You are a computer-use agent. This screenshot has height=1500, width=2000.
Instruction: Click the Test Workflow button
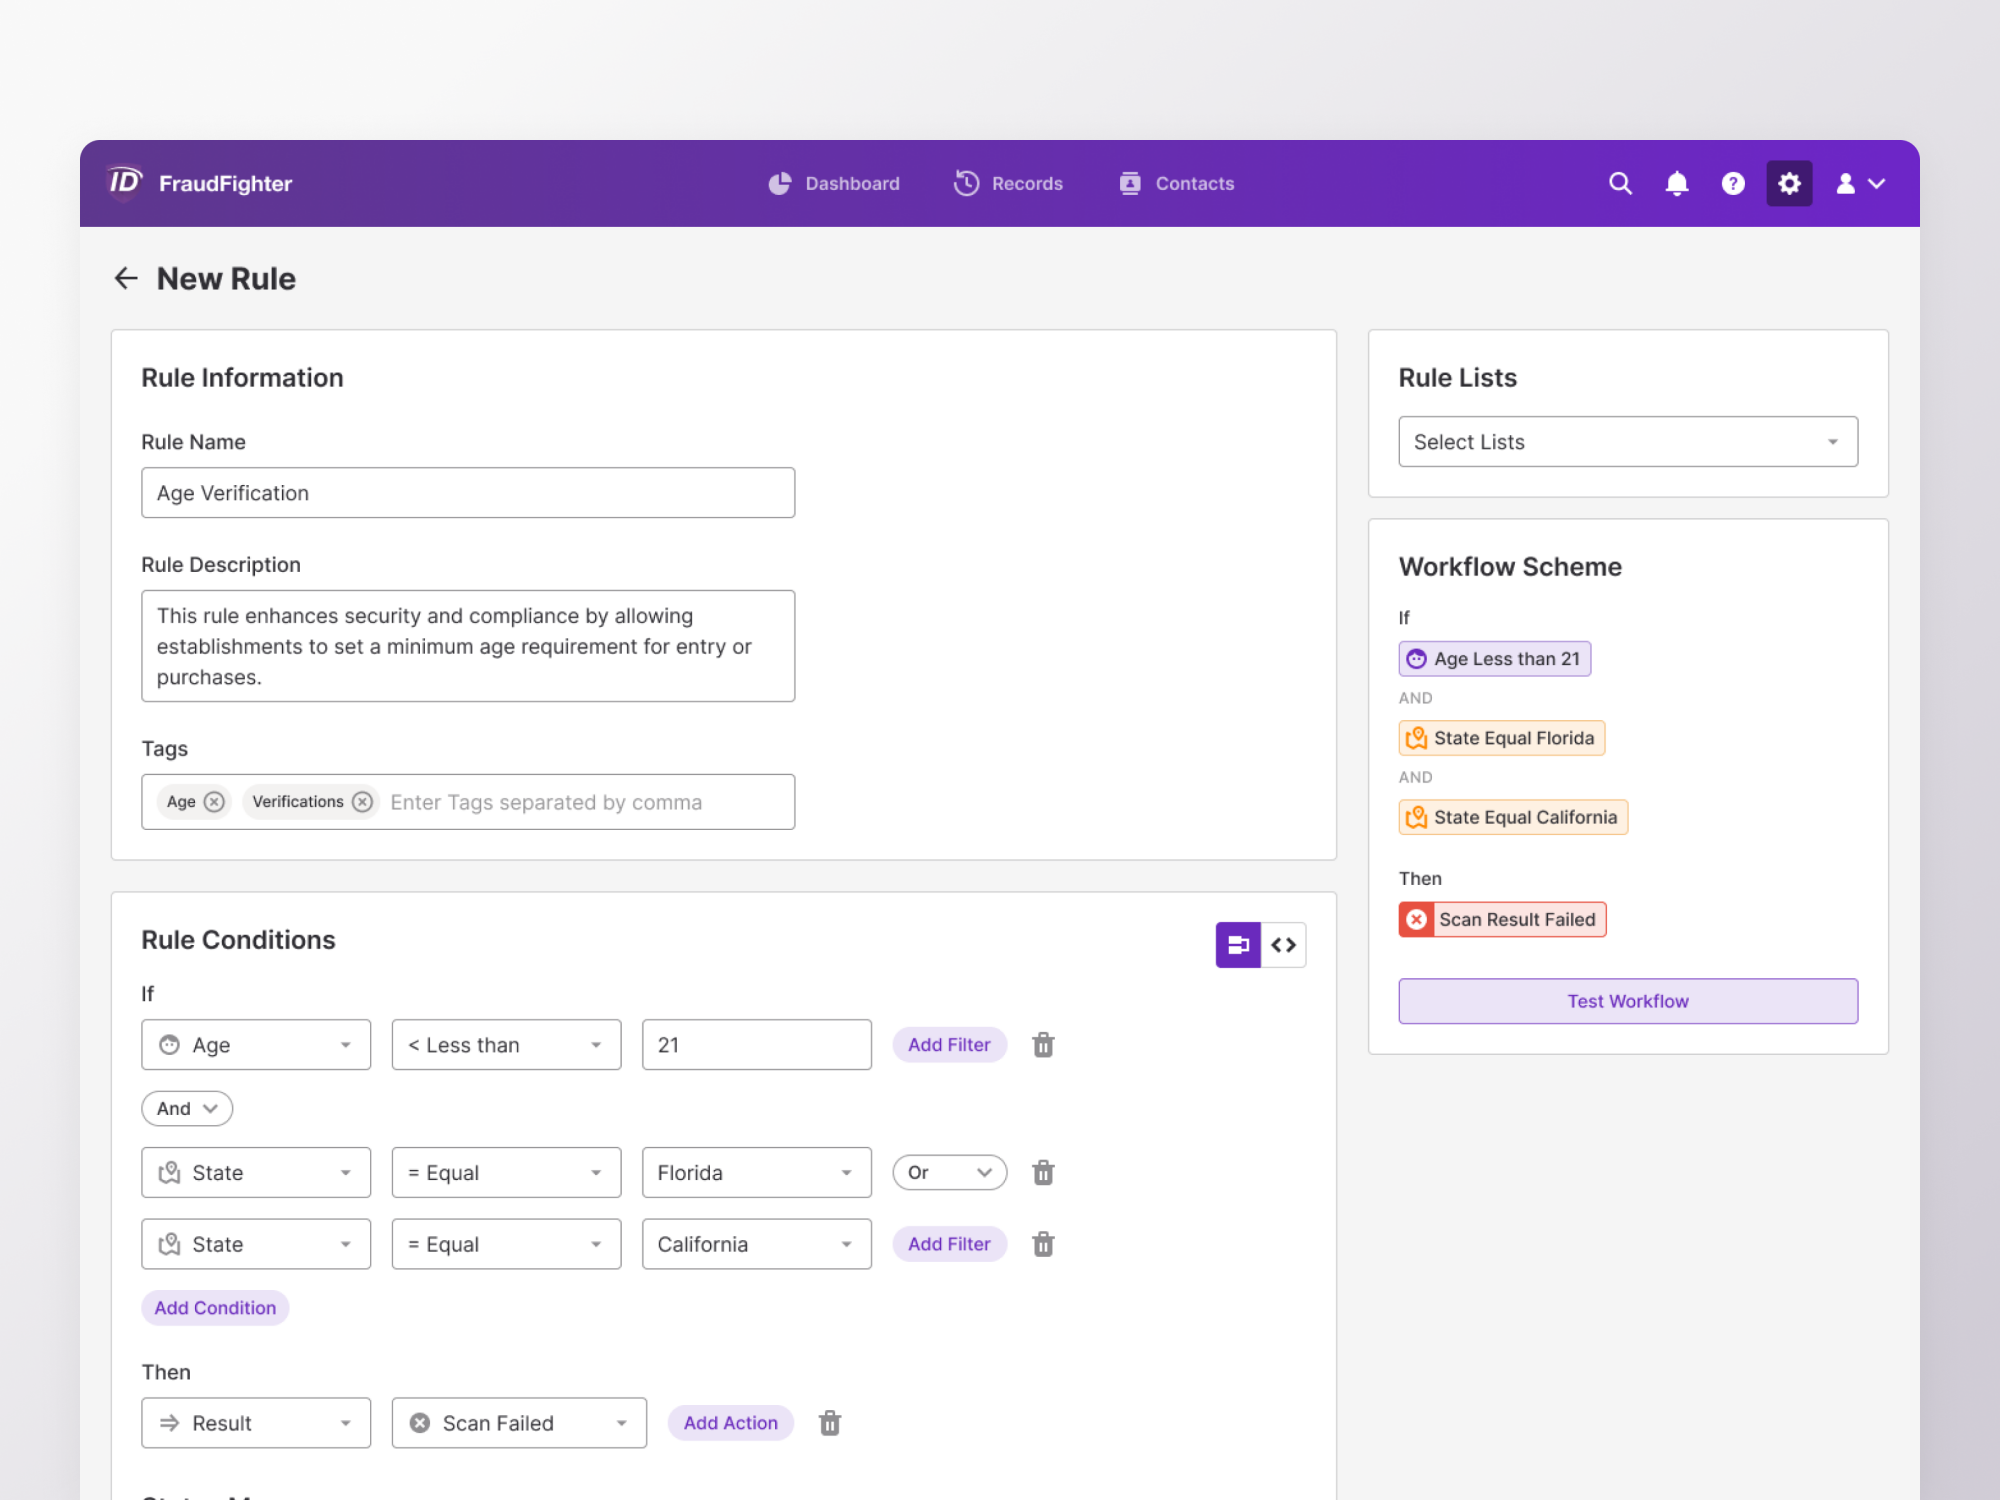(1628, 1001)
